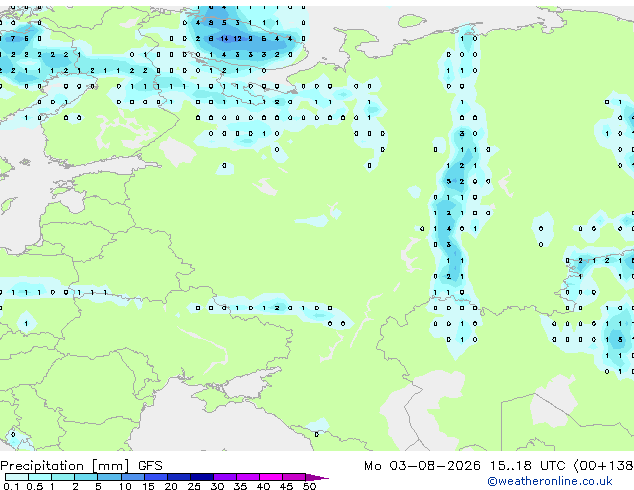Click the '10' legend scale label
634x490 pixels.
tap(125, 486)
